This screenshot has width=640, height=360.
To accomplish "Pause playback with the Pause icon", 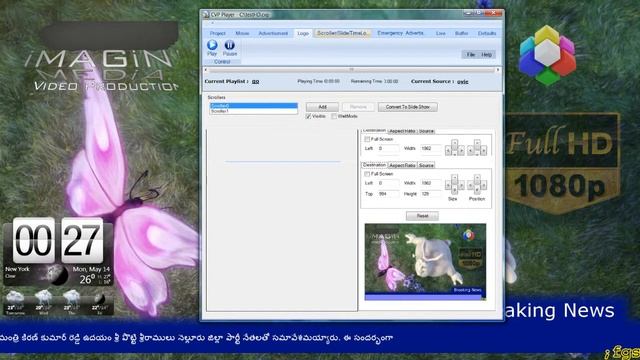I will pos(230,45).
